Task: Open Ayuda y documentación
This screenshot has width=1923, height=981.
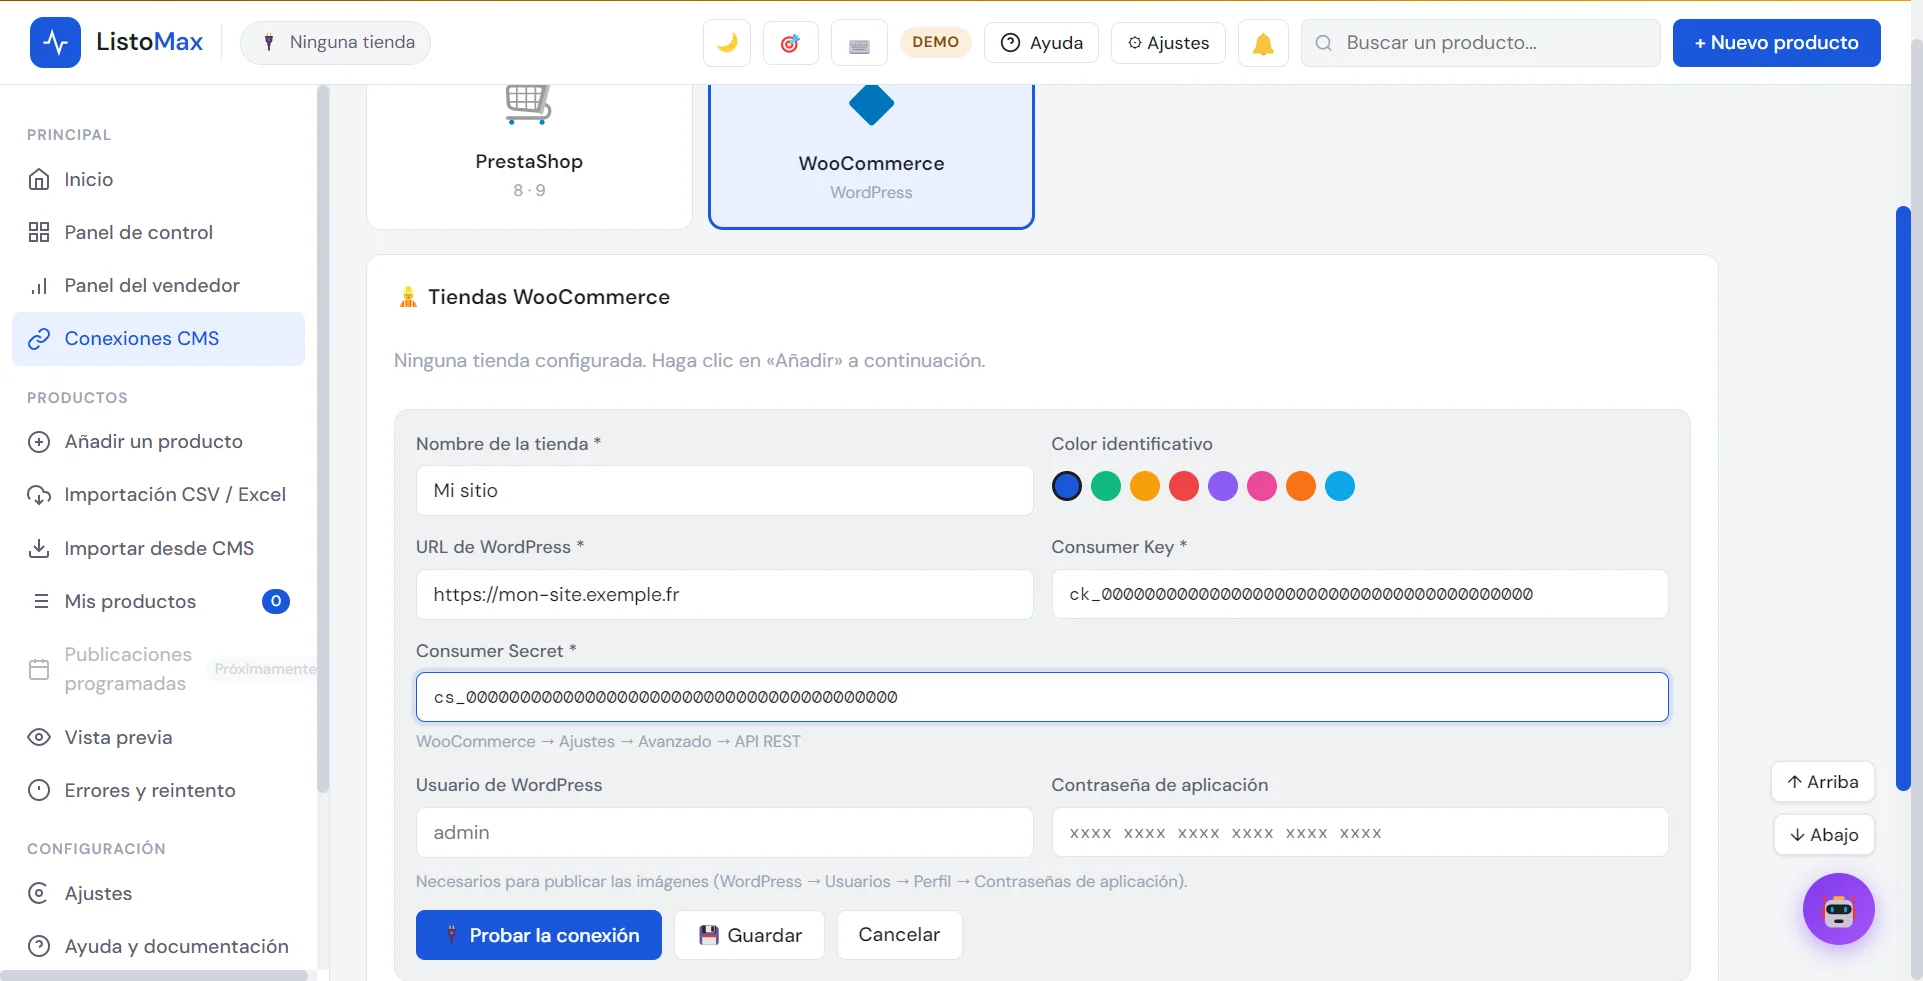Action: tap(158, 946)
